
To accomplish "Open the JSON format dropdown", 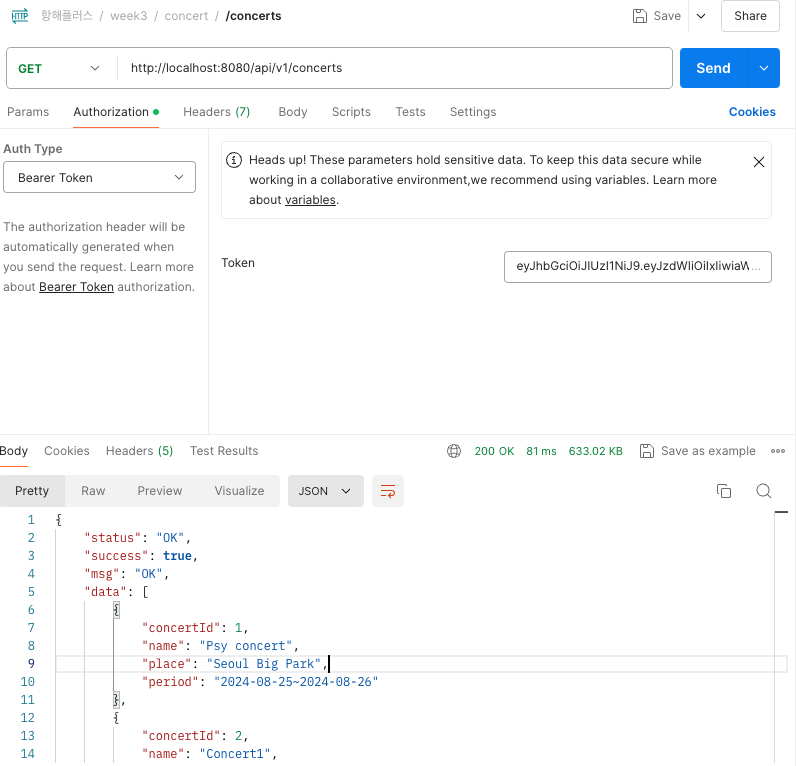I will pos(325,491).
